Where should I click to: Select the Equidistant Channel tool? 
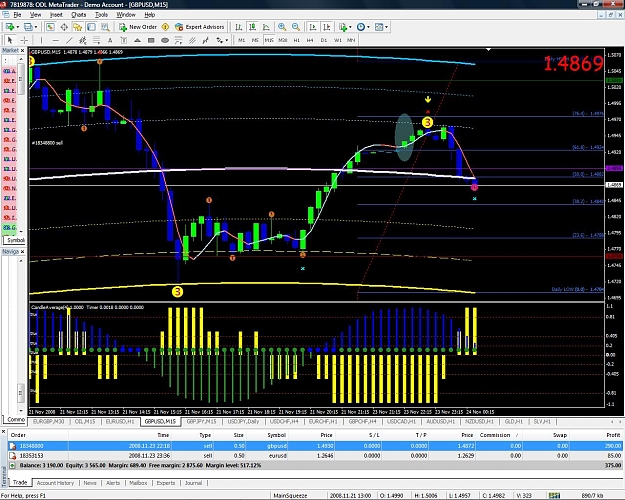(x=83, y=40)
